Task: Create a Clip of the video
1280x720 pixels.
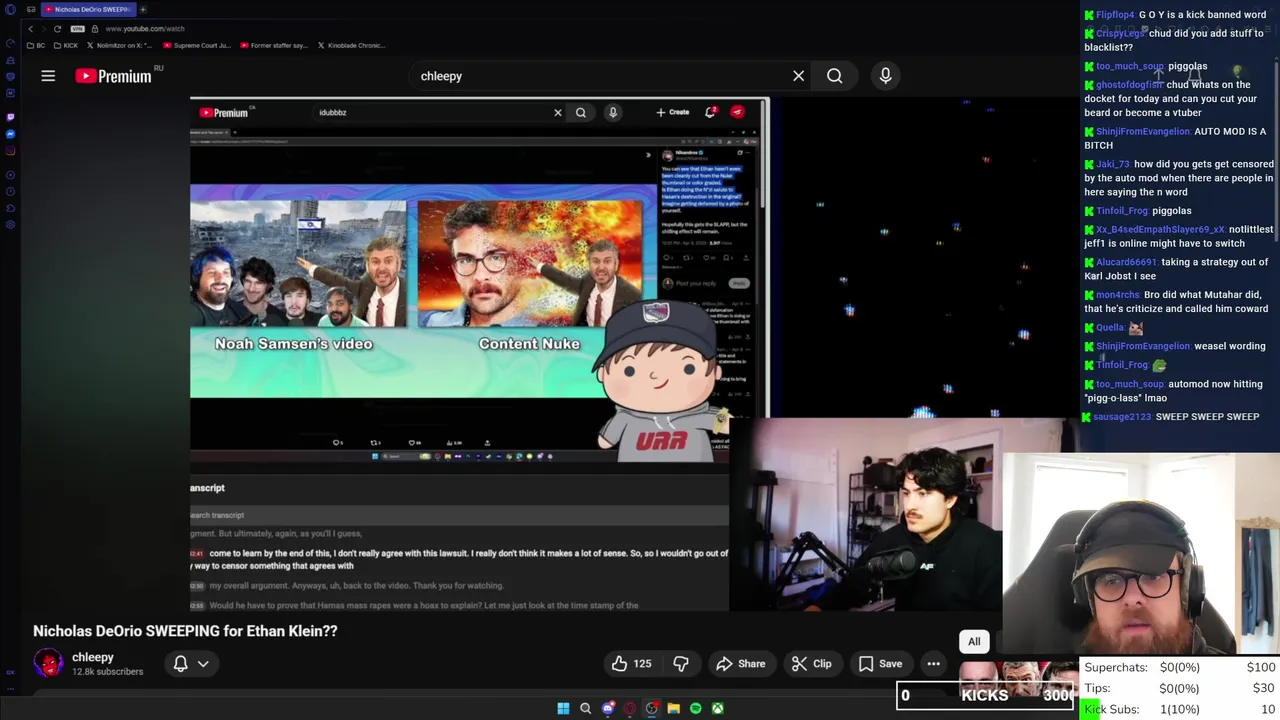Action: [x=811, y=664]
